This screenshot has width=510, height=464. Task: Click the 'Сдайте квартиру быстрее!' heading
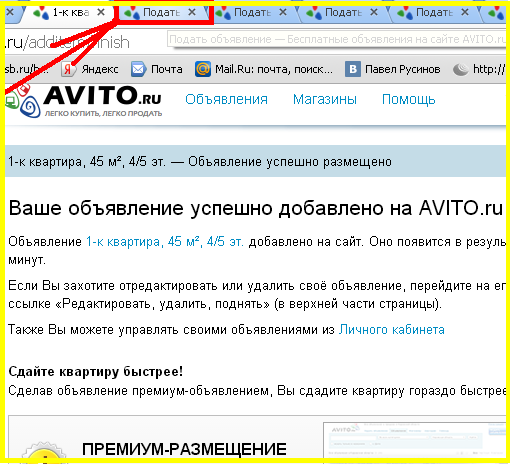[x=96, y=371]
